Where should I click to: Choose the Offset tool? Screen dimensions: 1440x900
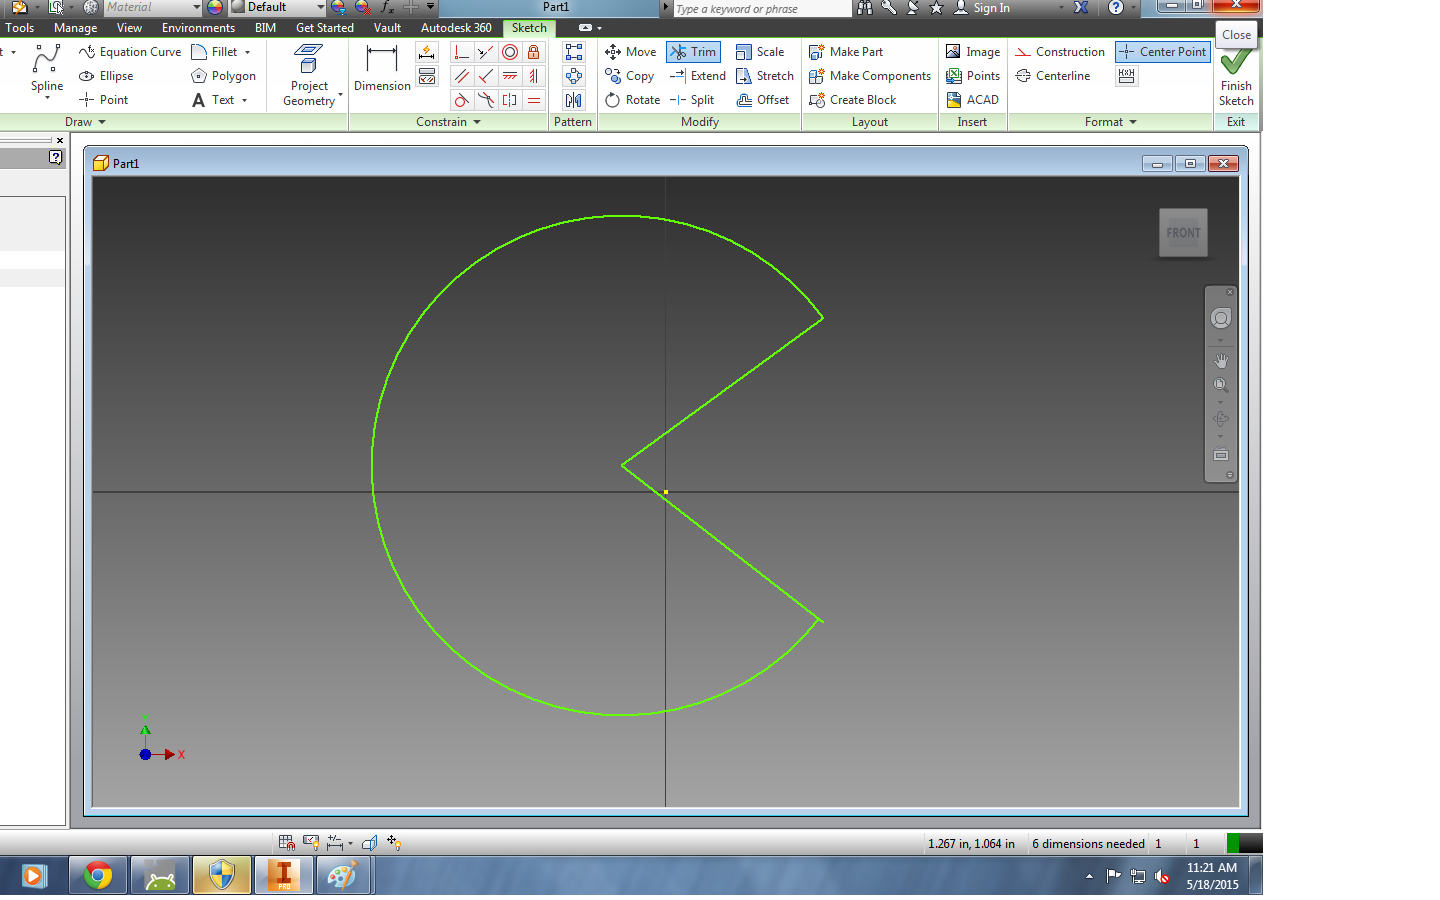[763, 100]
